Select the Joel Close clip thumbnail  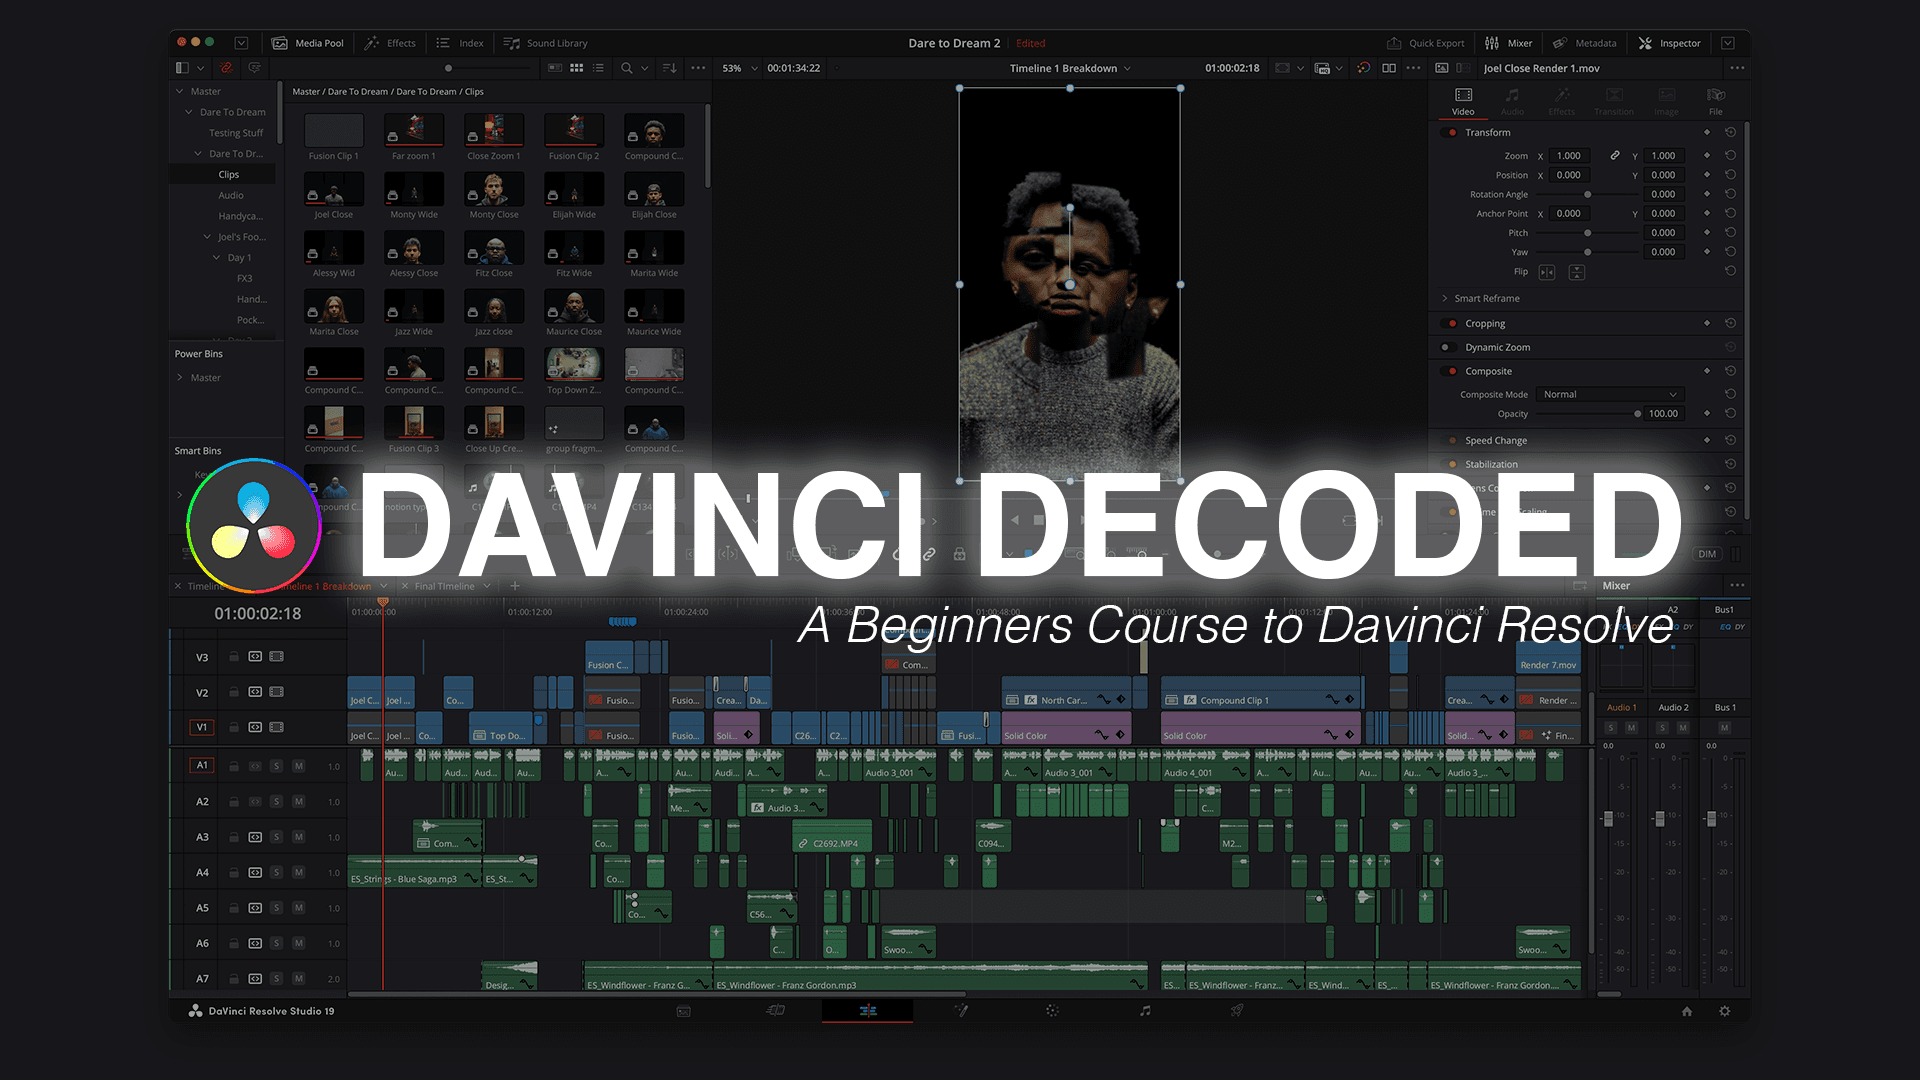pyautogui.click(x=334, y=189)
